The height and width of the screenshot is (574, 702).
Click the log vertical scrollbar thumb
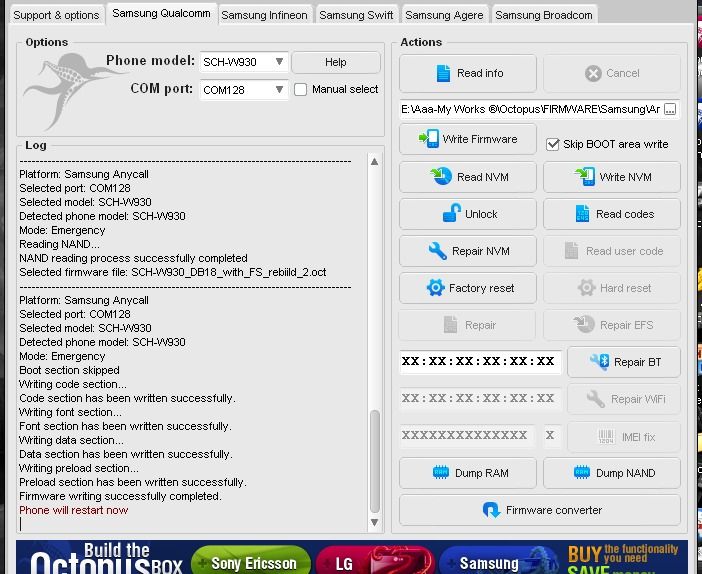coord(375,461)
